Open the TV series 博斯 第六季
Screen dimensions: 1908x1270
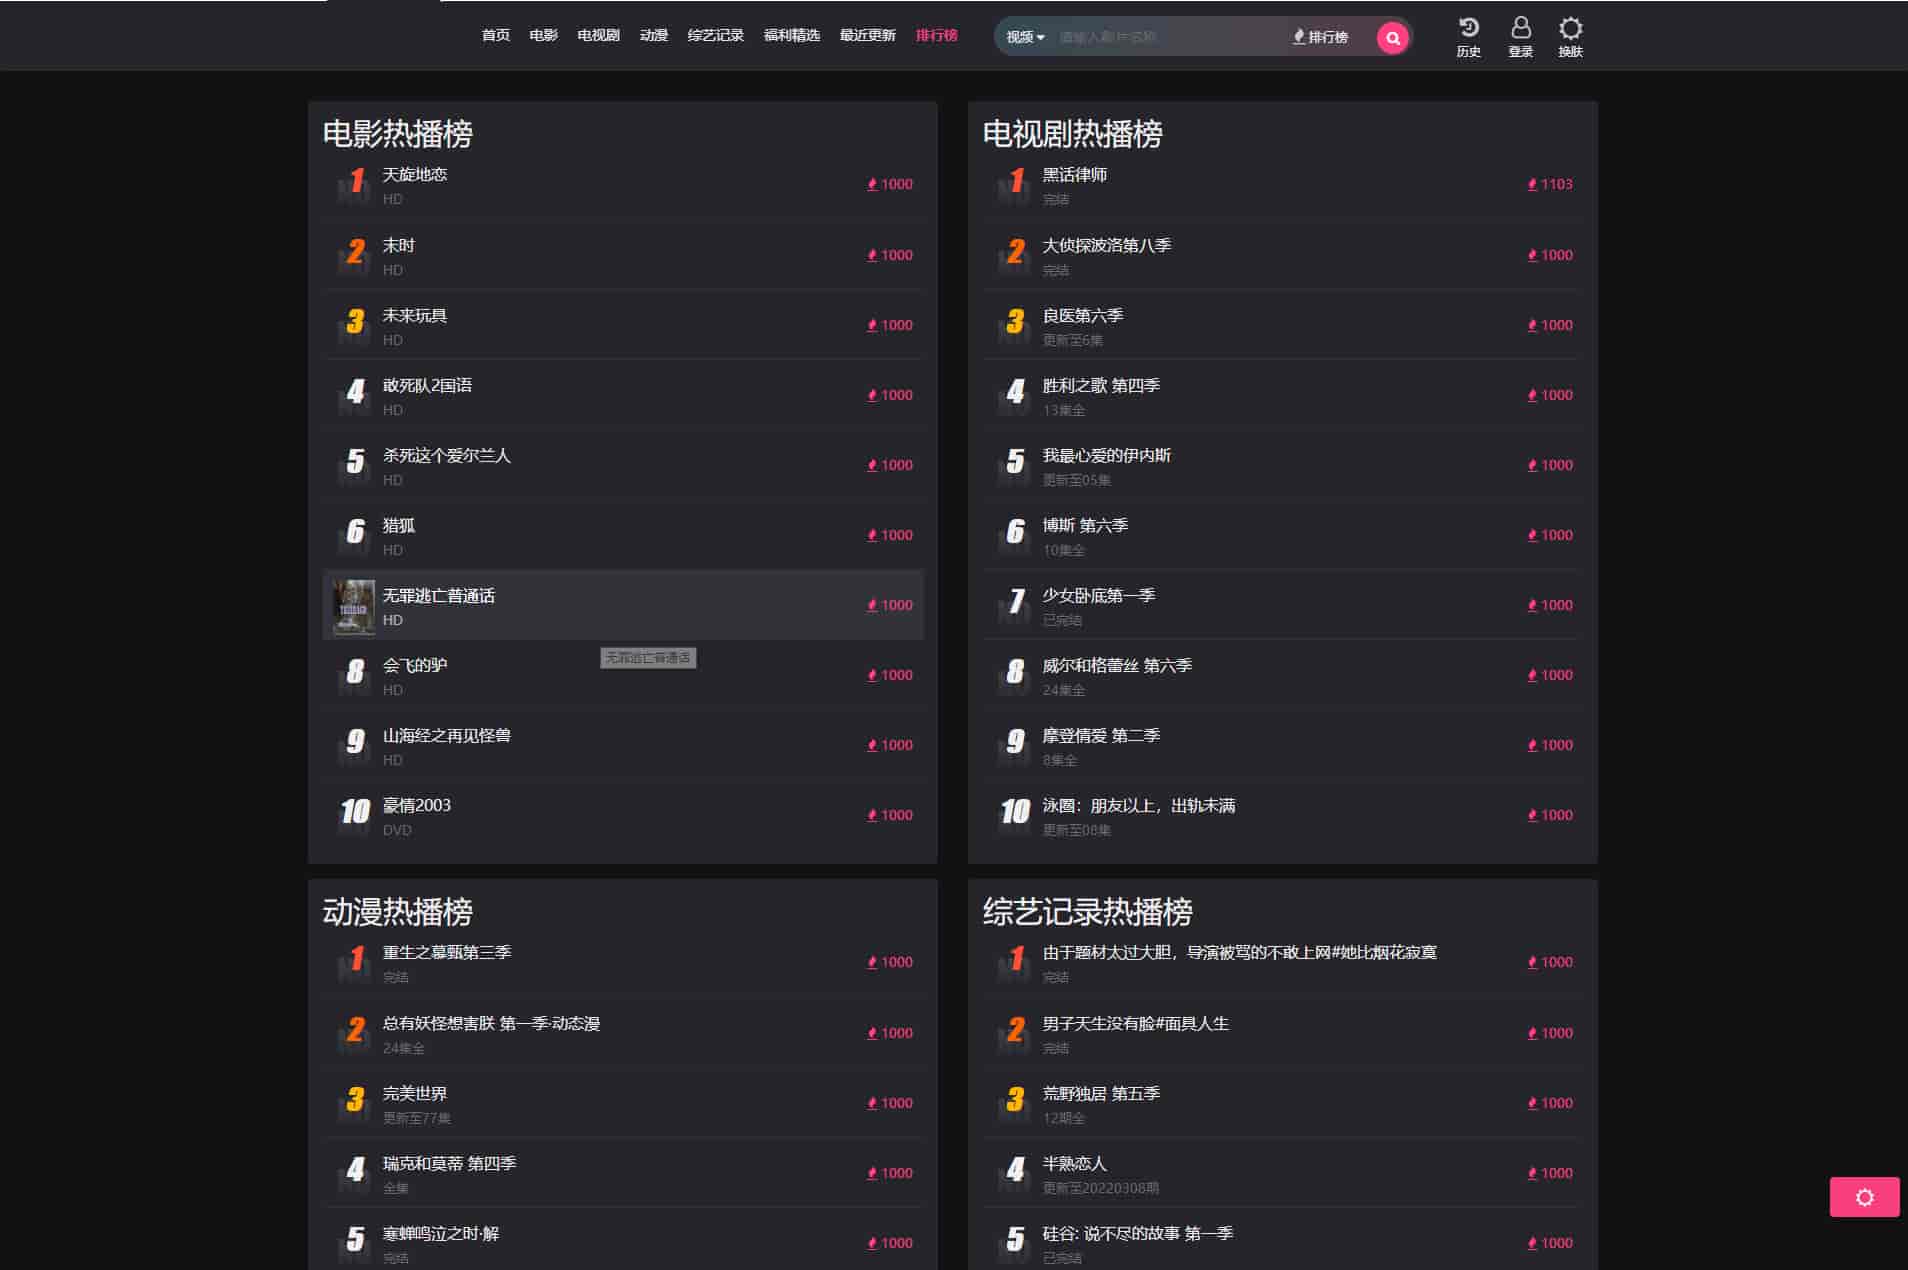(1085, 525)
